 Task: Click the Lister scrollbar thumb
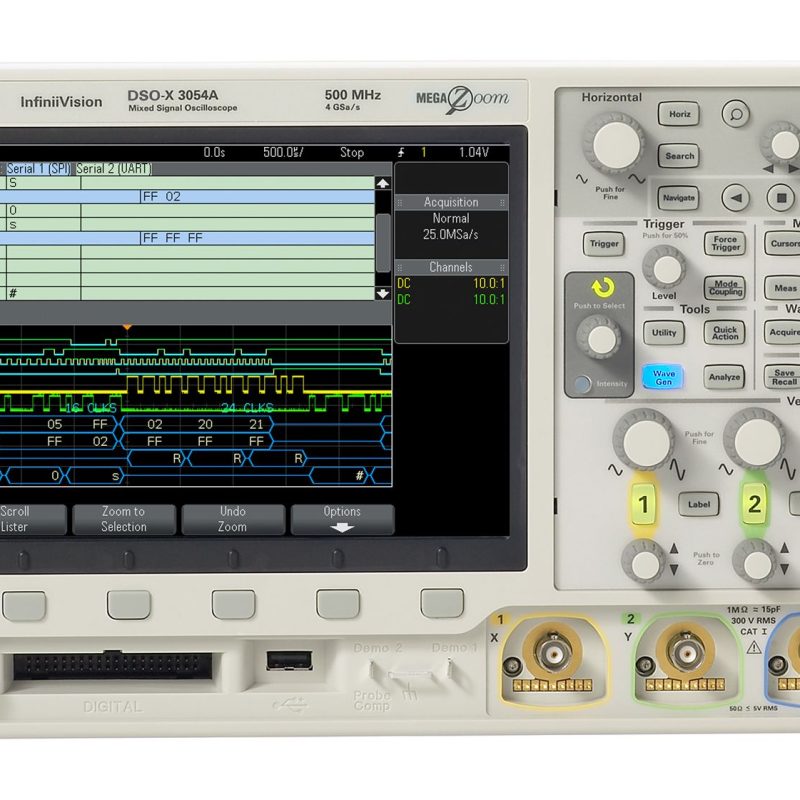point(383,243)
